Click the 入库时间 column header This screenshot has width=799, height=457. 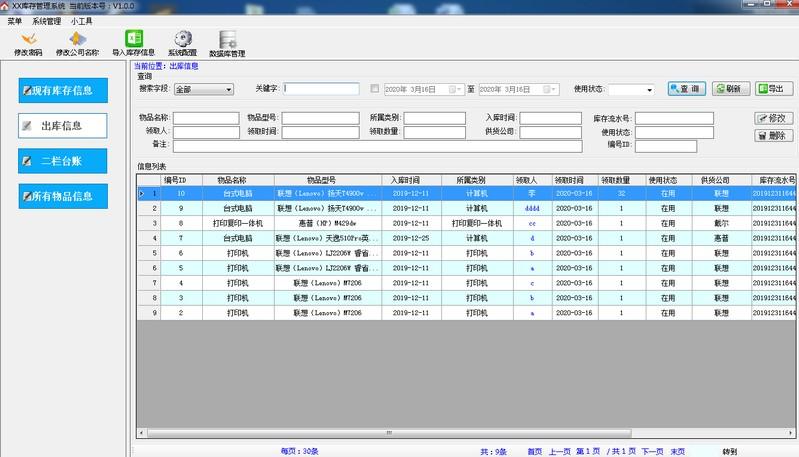click(411, 180)
